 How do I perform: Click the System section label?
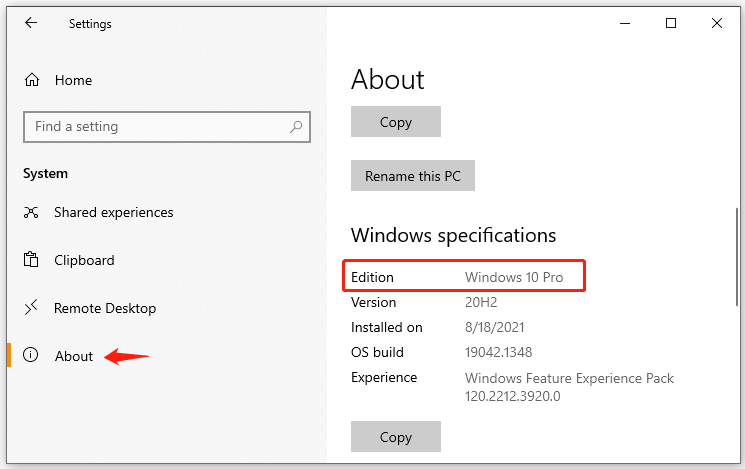[x=46, y=173]
